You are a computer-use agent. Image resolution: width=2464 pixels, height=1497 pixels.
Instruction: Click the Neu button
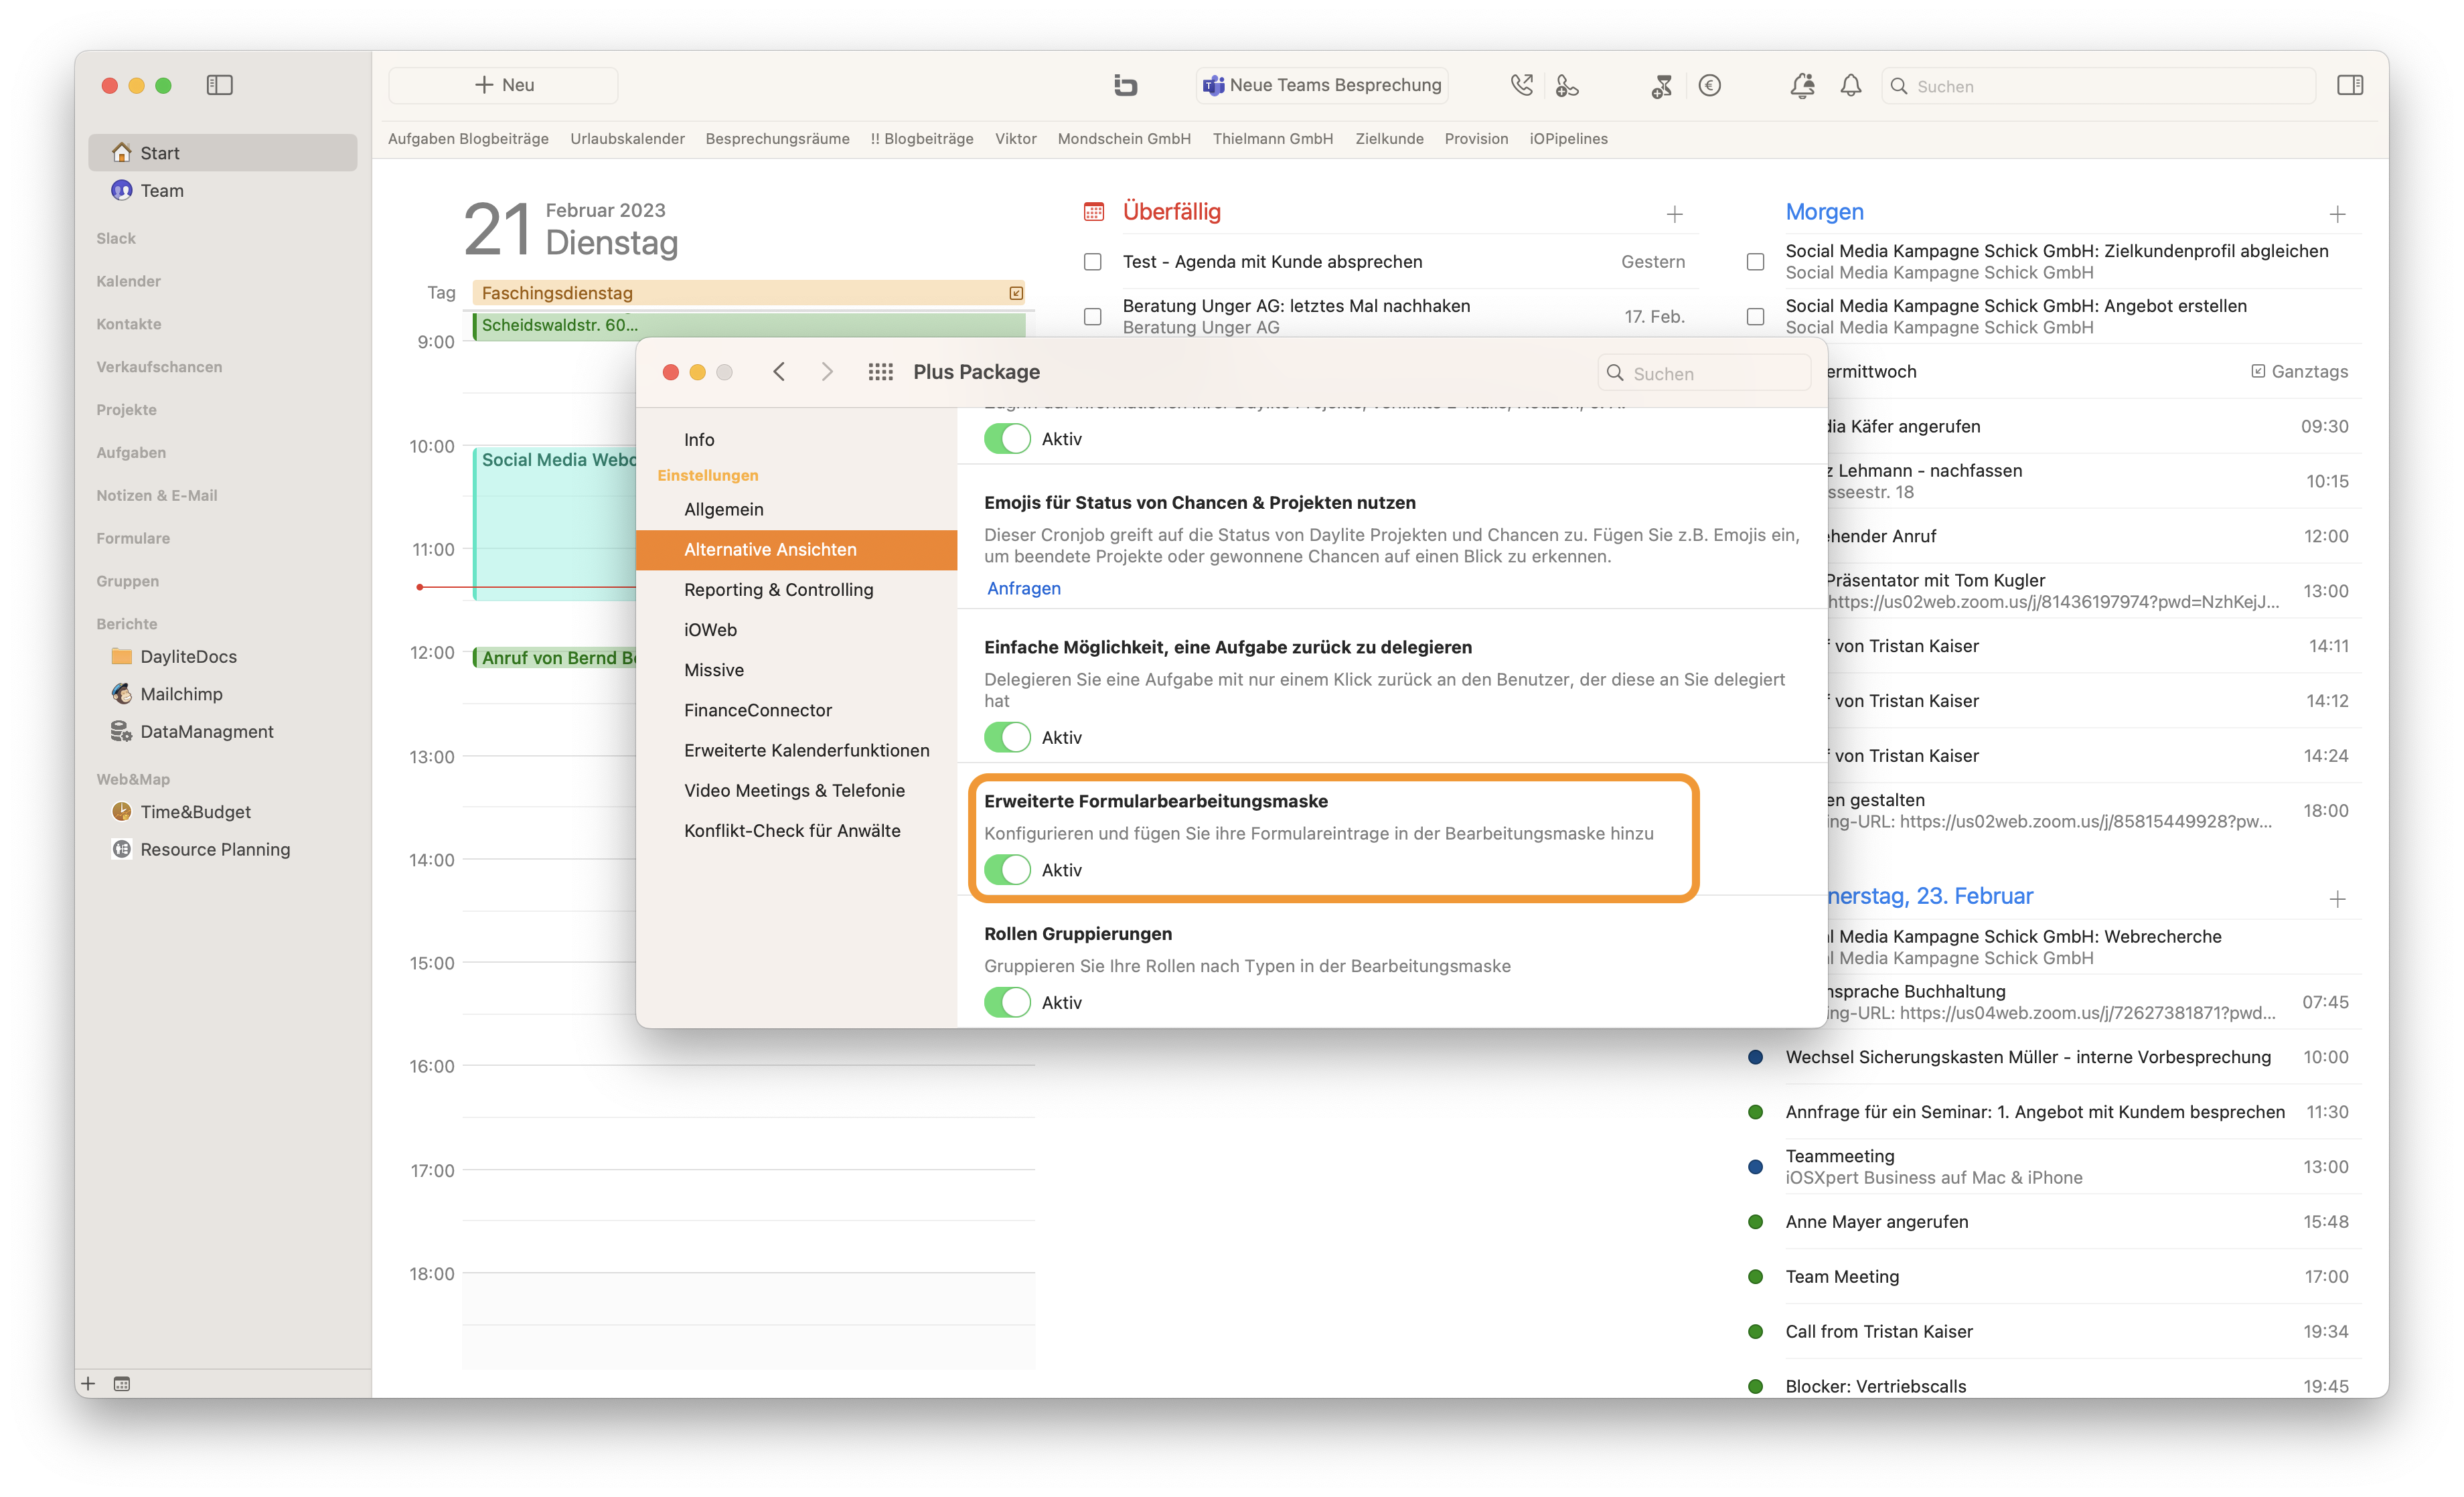(503, 85)
